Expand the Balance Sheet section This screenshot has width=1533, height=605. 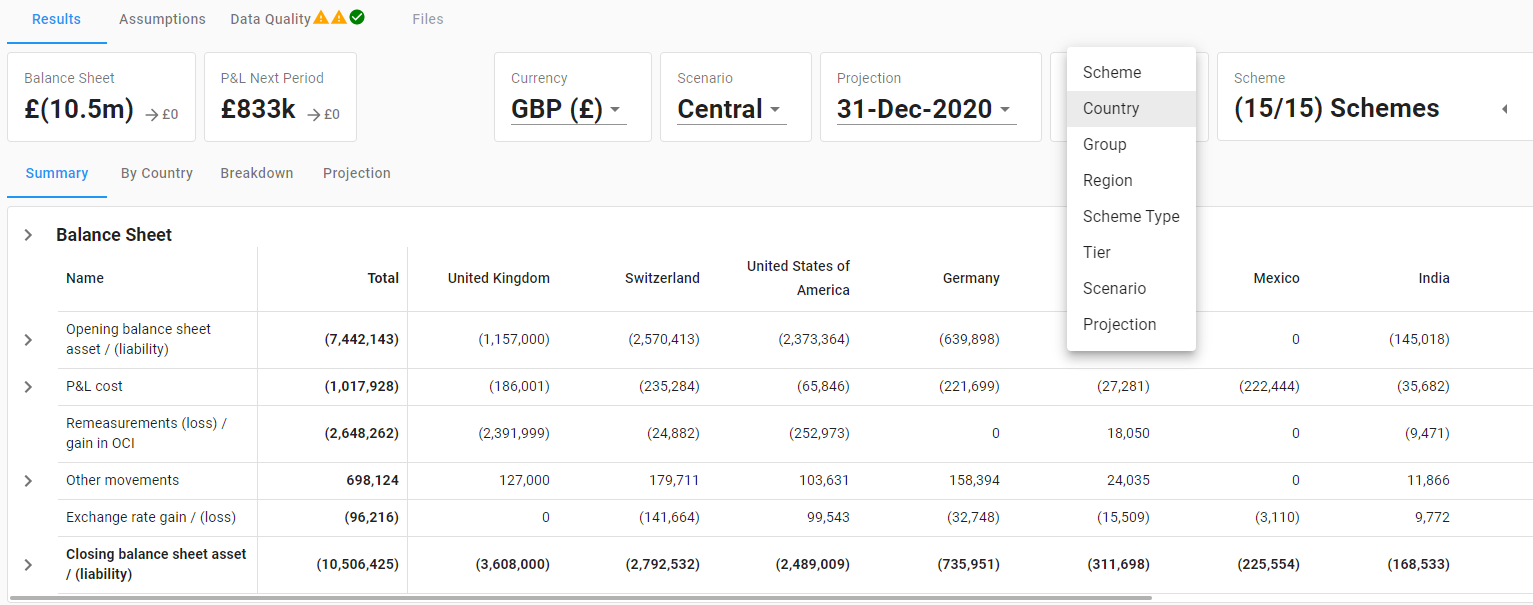tap(29, 235)
